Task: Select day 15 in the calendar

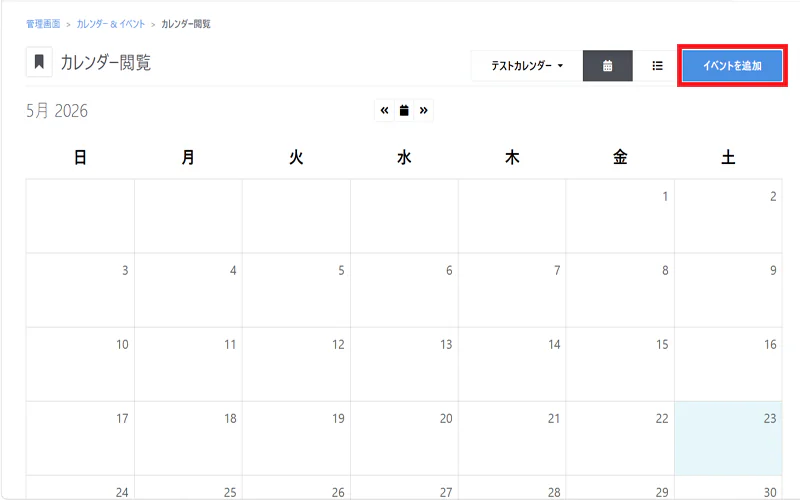Action: (x=620, y=364)
